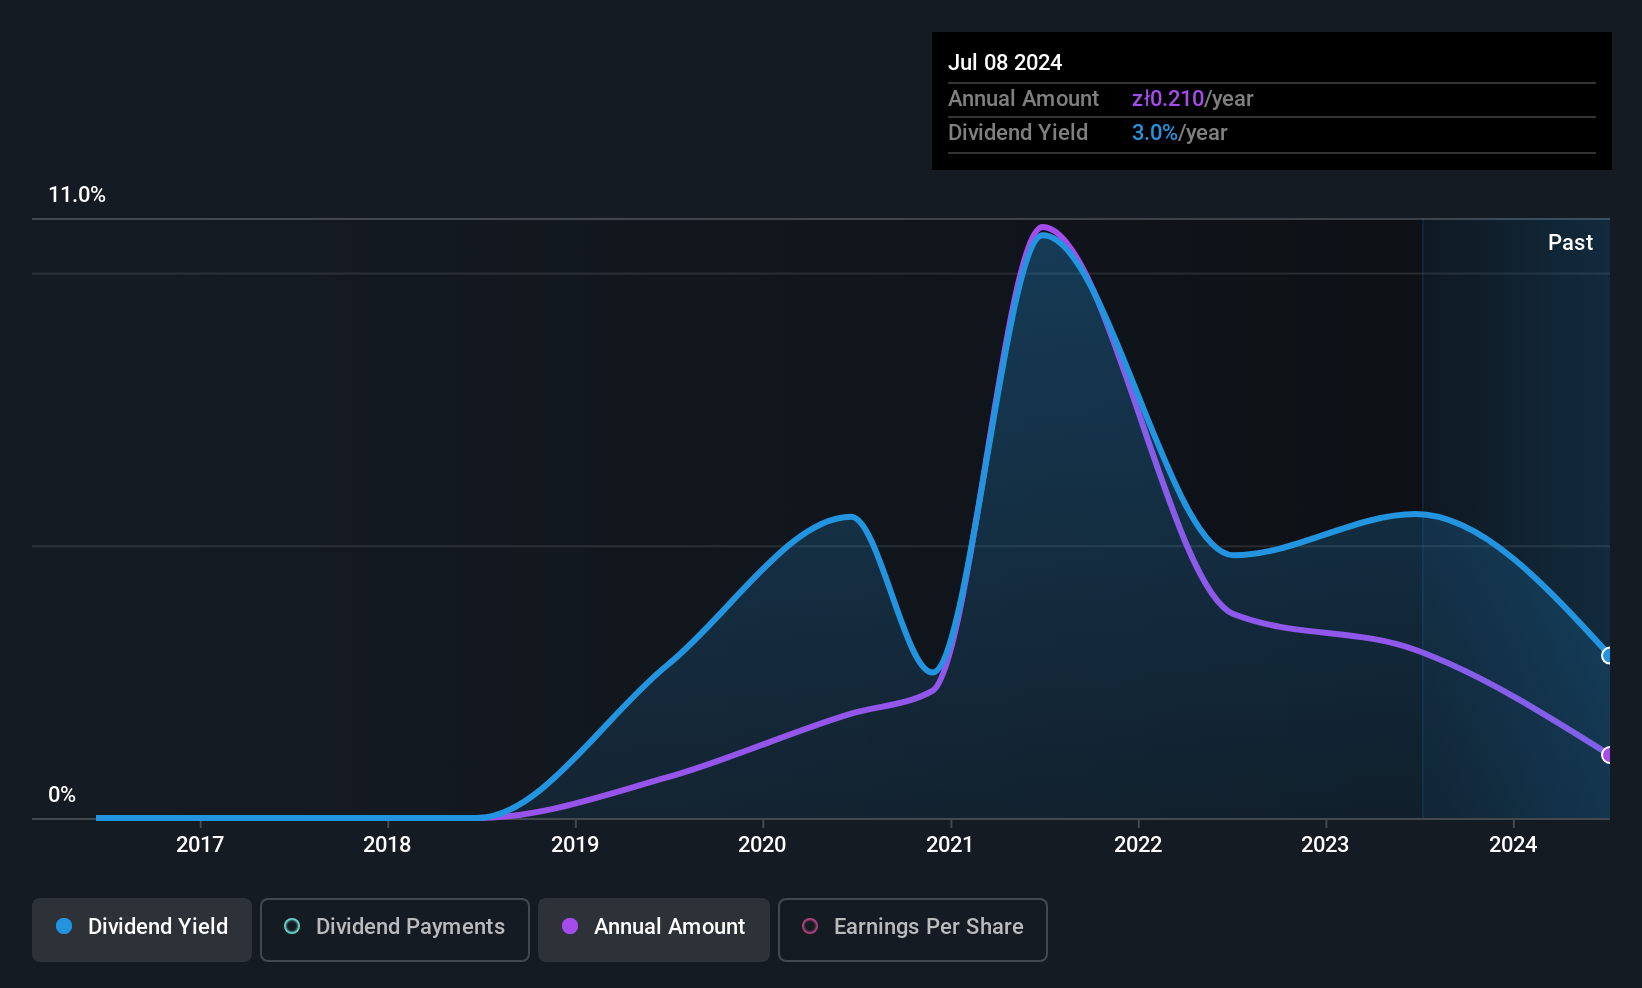Click the 2019 x-axis year label

(x=575, y=845)
